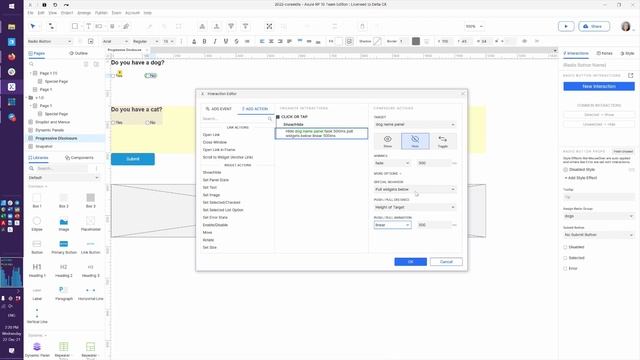Toggle underline text formatting
640x360 pixels.
pos(225,41)
